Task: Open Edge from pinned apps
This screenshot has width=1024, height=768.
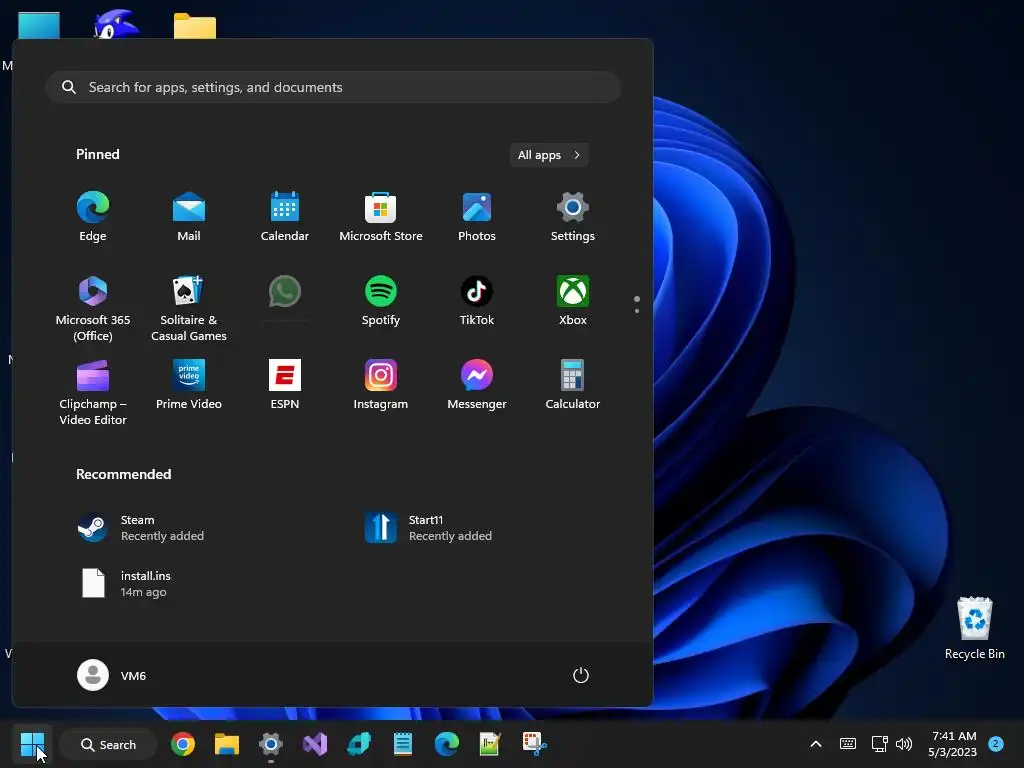Action: [93, 217]
